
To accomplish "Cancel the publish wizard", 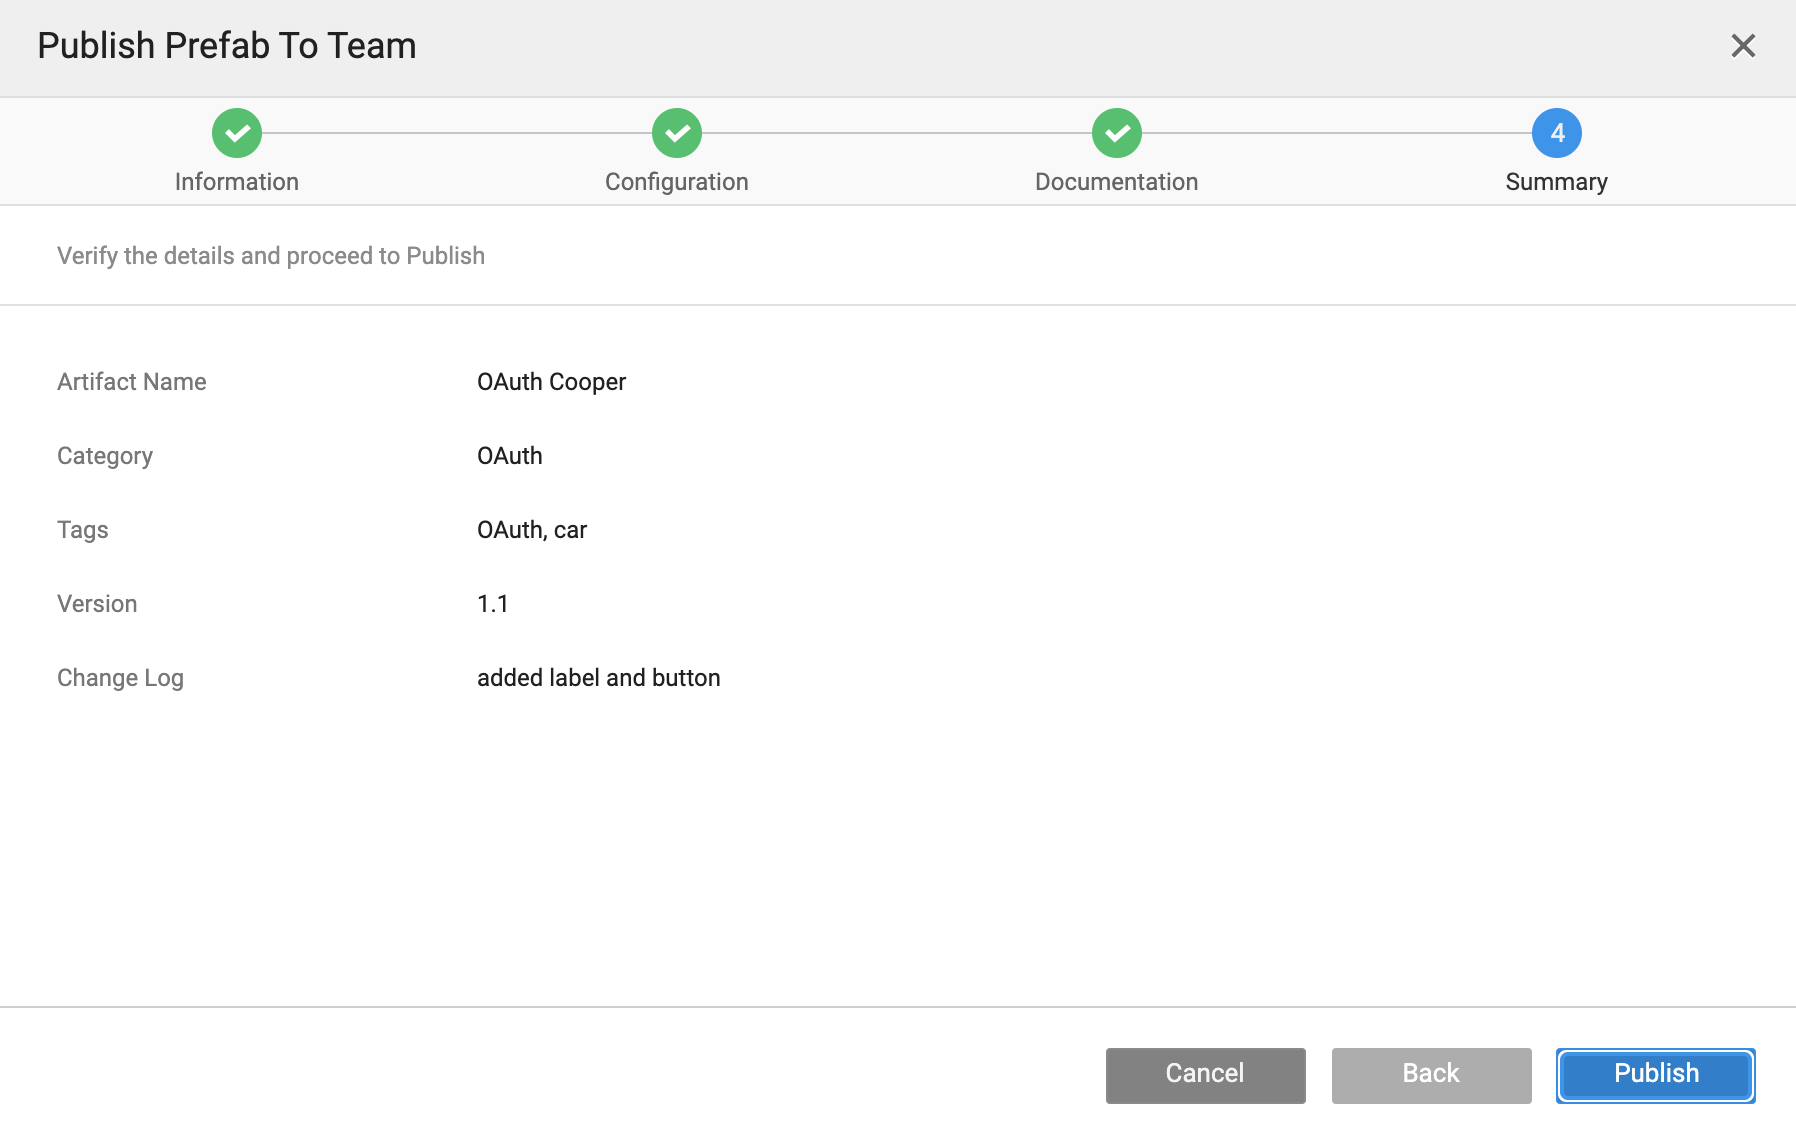I will [x=1205, y=1075].
